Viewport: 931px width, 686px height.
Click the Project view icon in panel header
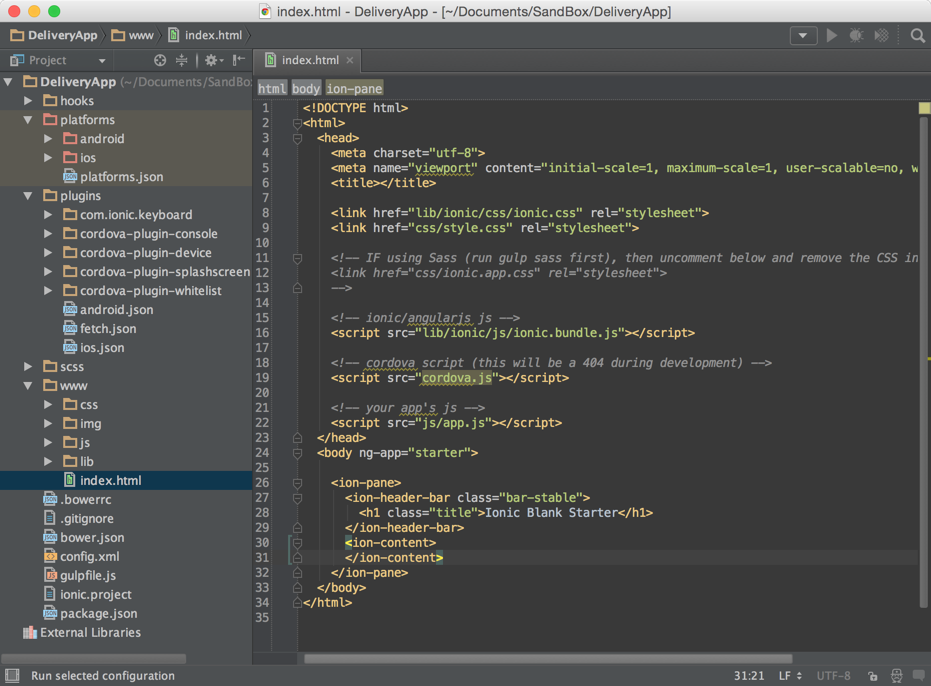coord(17,60)
